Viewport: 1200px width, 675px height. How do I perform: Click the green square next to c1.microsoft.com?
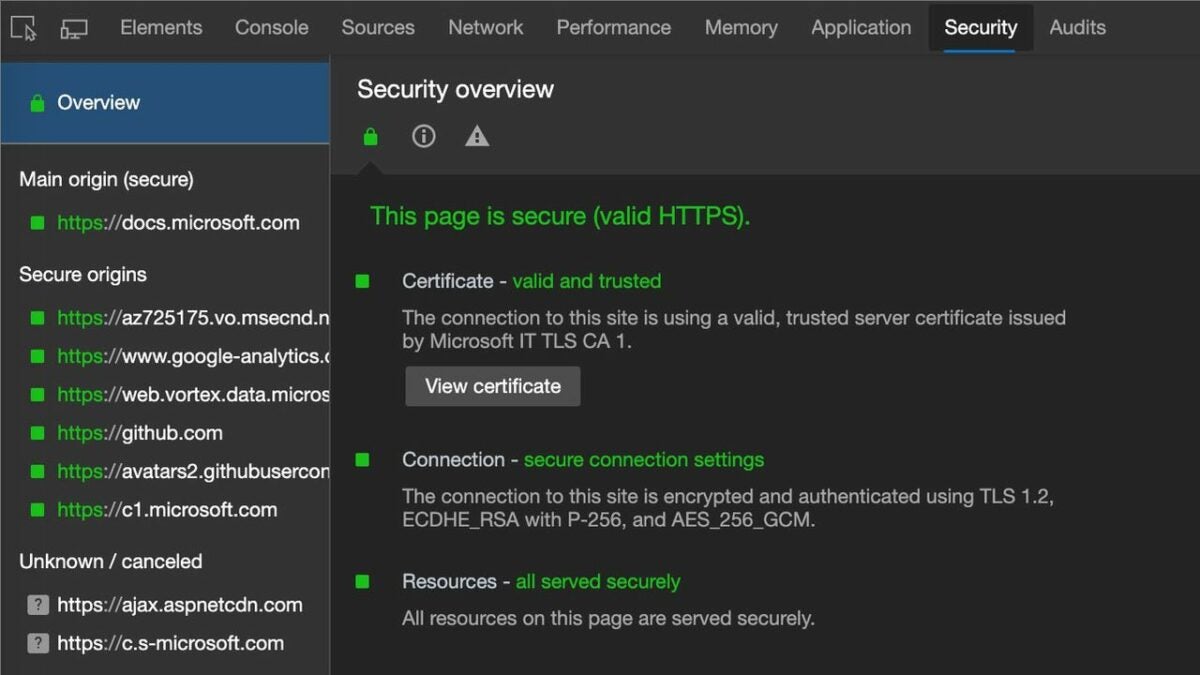[37, 510]
